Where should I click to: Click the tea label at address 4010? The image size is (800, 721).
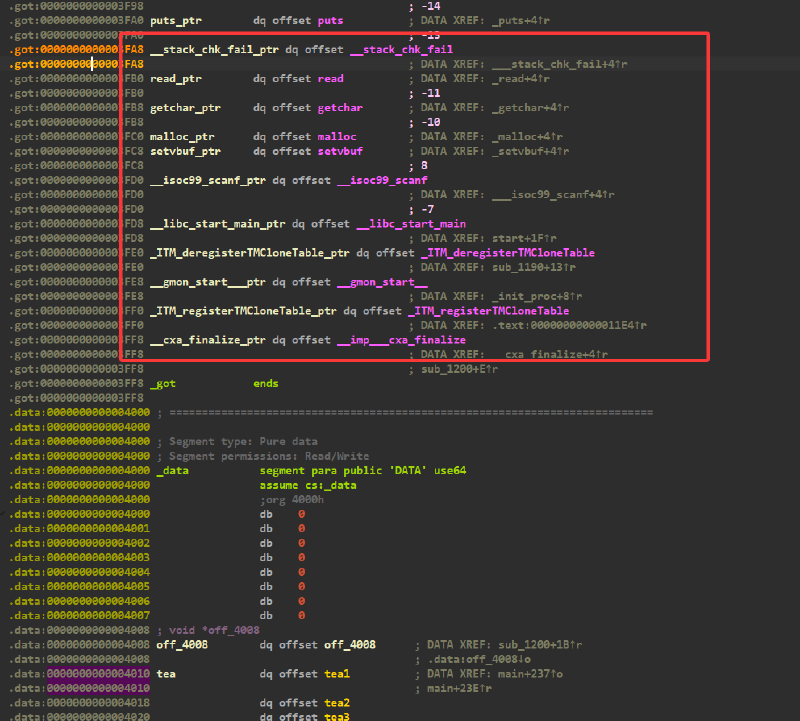point(166,674)
